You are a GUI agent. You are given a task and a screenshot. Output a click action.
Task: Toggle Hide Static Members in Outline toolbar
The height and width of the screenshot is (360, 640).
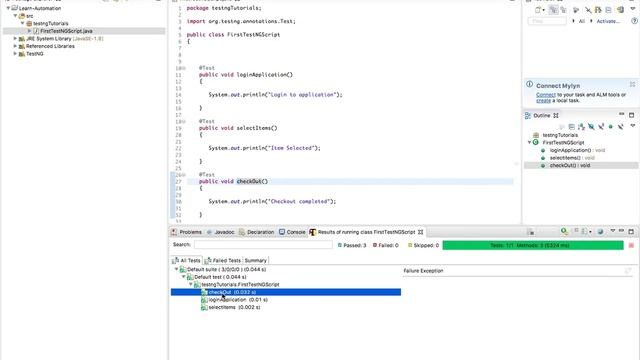click(601, 127)
